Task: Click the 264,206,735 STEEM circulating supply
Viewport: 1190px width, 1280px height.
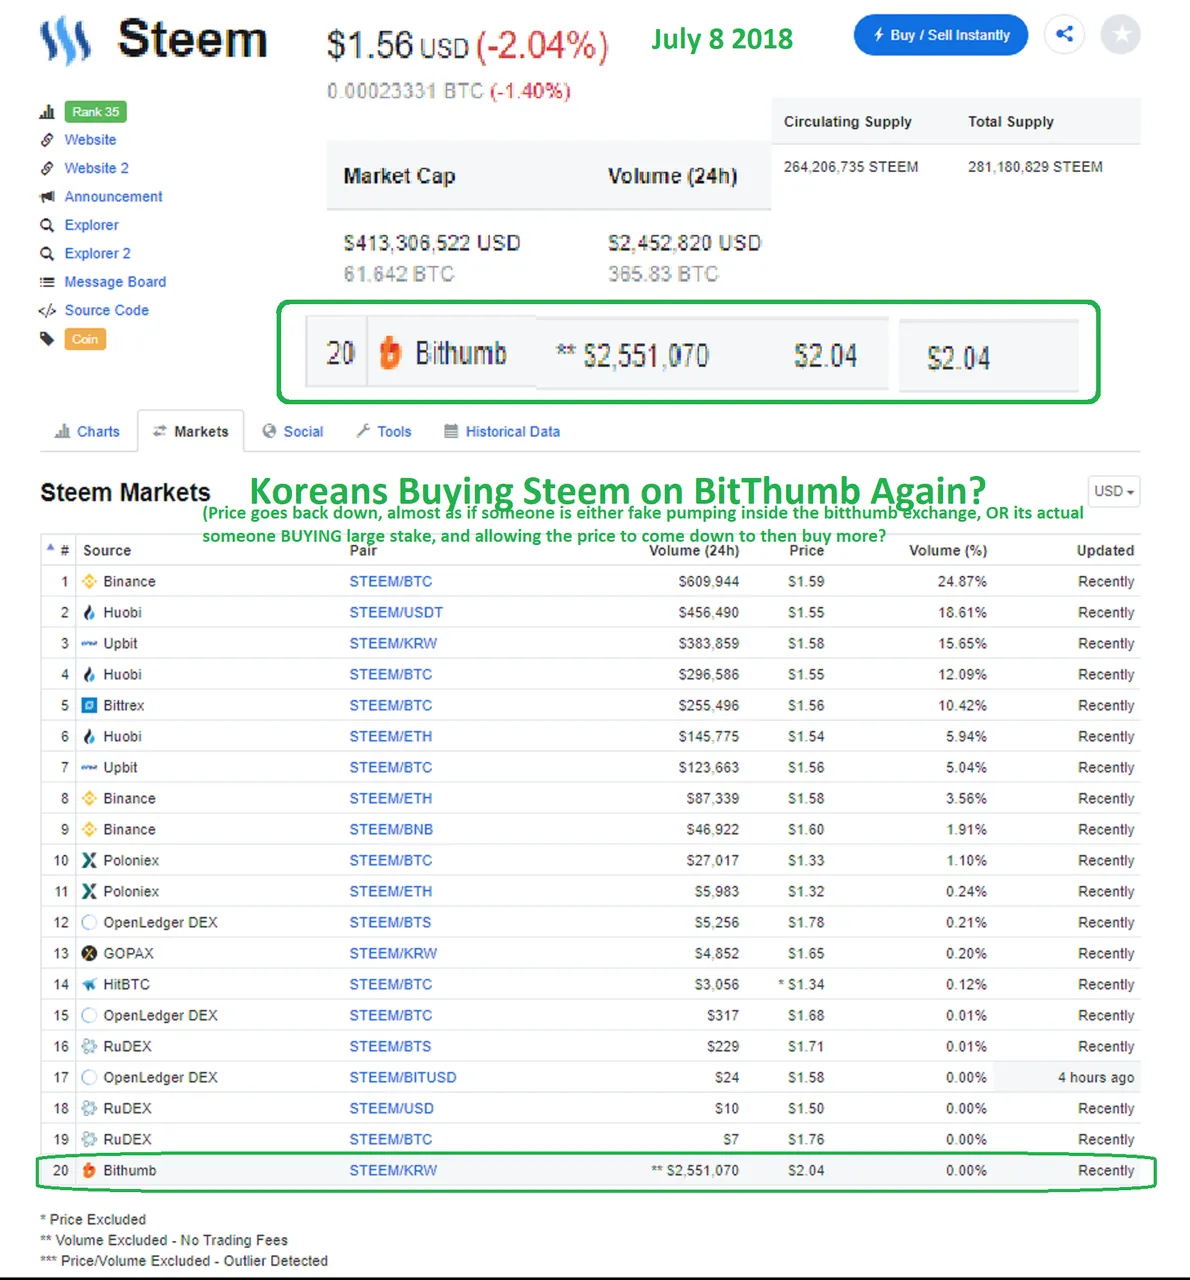Action: click(851, 167)
